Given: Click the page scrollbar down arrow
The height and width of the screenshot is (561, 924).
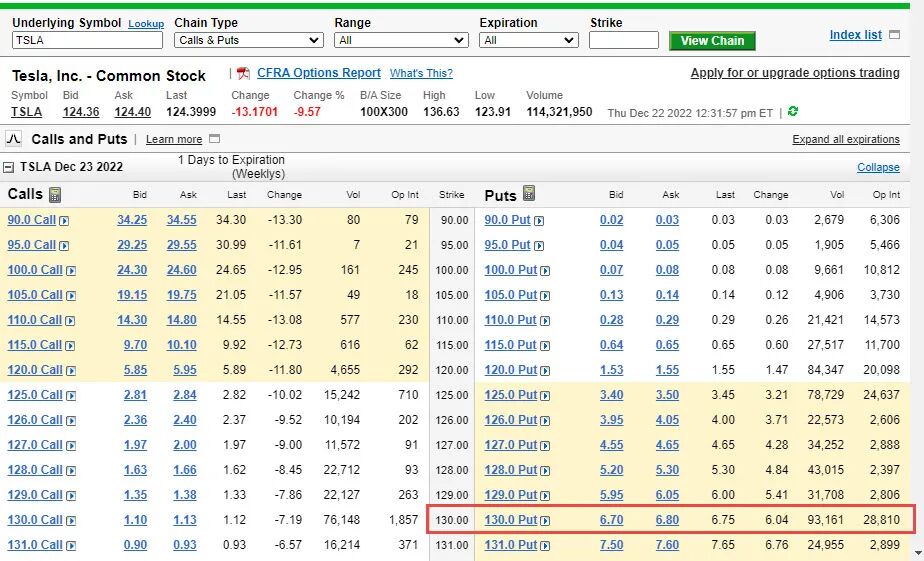Looking at the screenshot, I should click(917, 554).
